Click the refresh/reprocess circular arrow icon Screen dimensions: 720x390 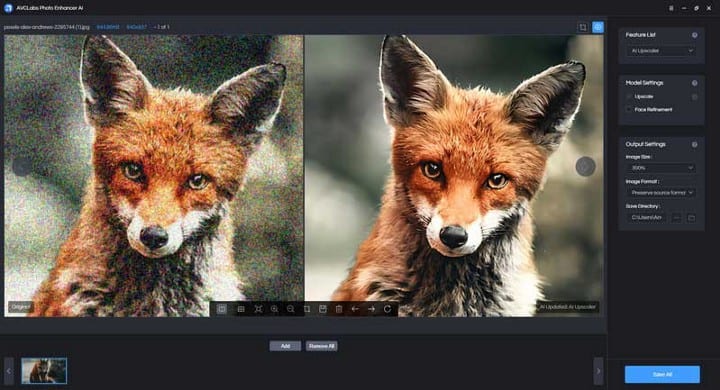click(387, 309)
